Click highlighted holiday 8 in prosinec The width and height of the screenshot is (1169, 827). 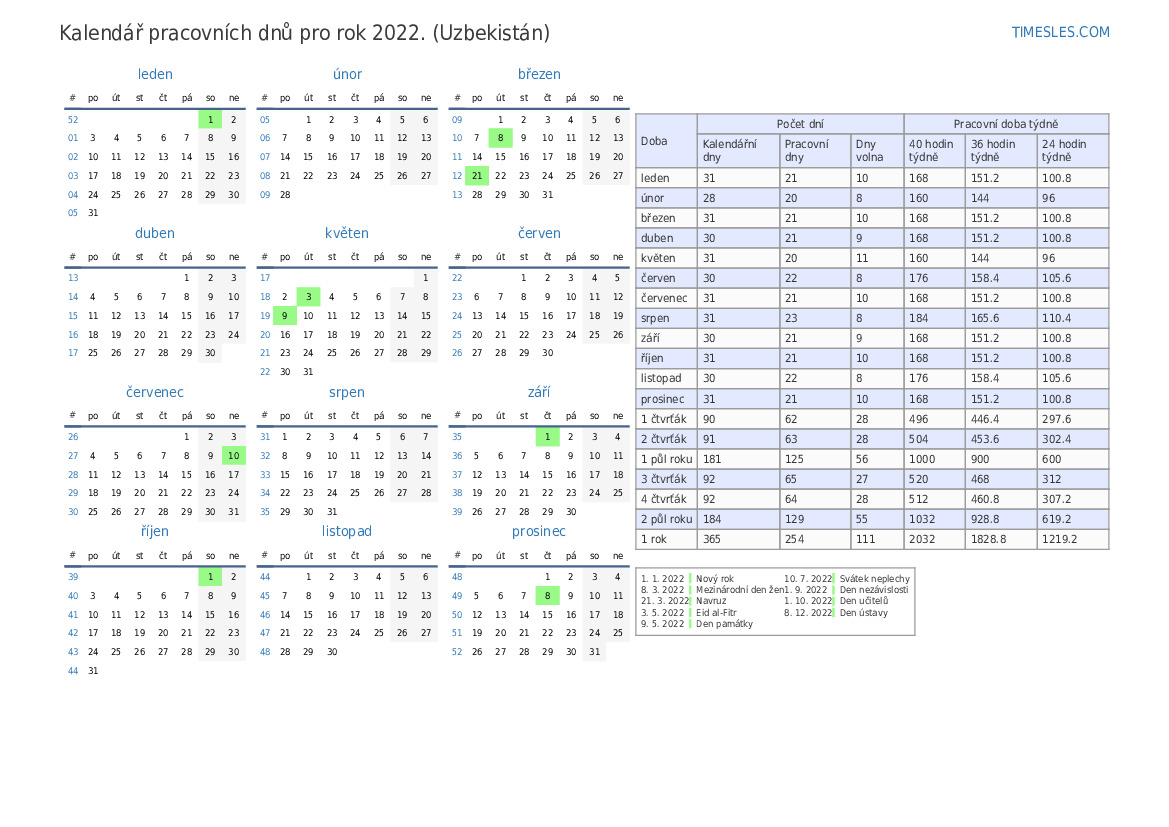coord(547,596)
